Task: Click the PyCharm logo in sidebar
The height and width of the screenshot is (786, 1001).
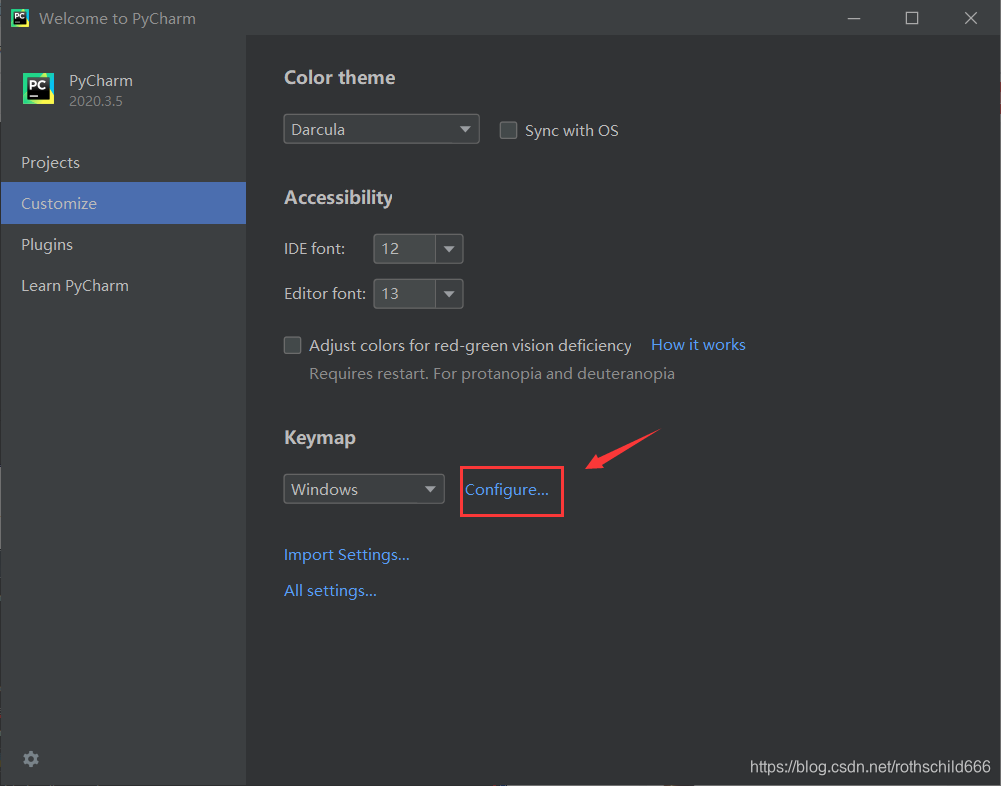Action: coord(39,89)
